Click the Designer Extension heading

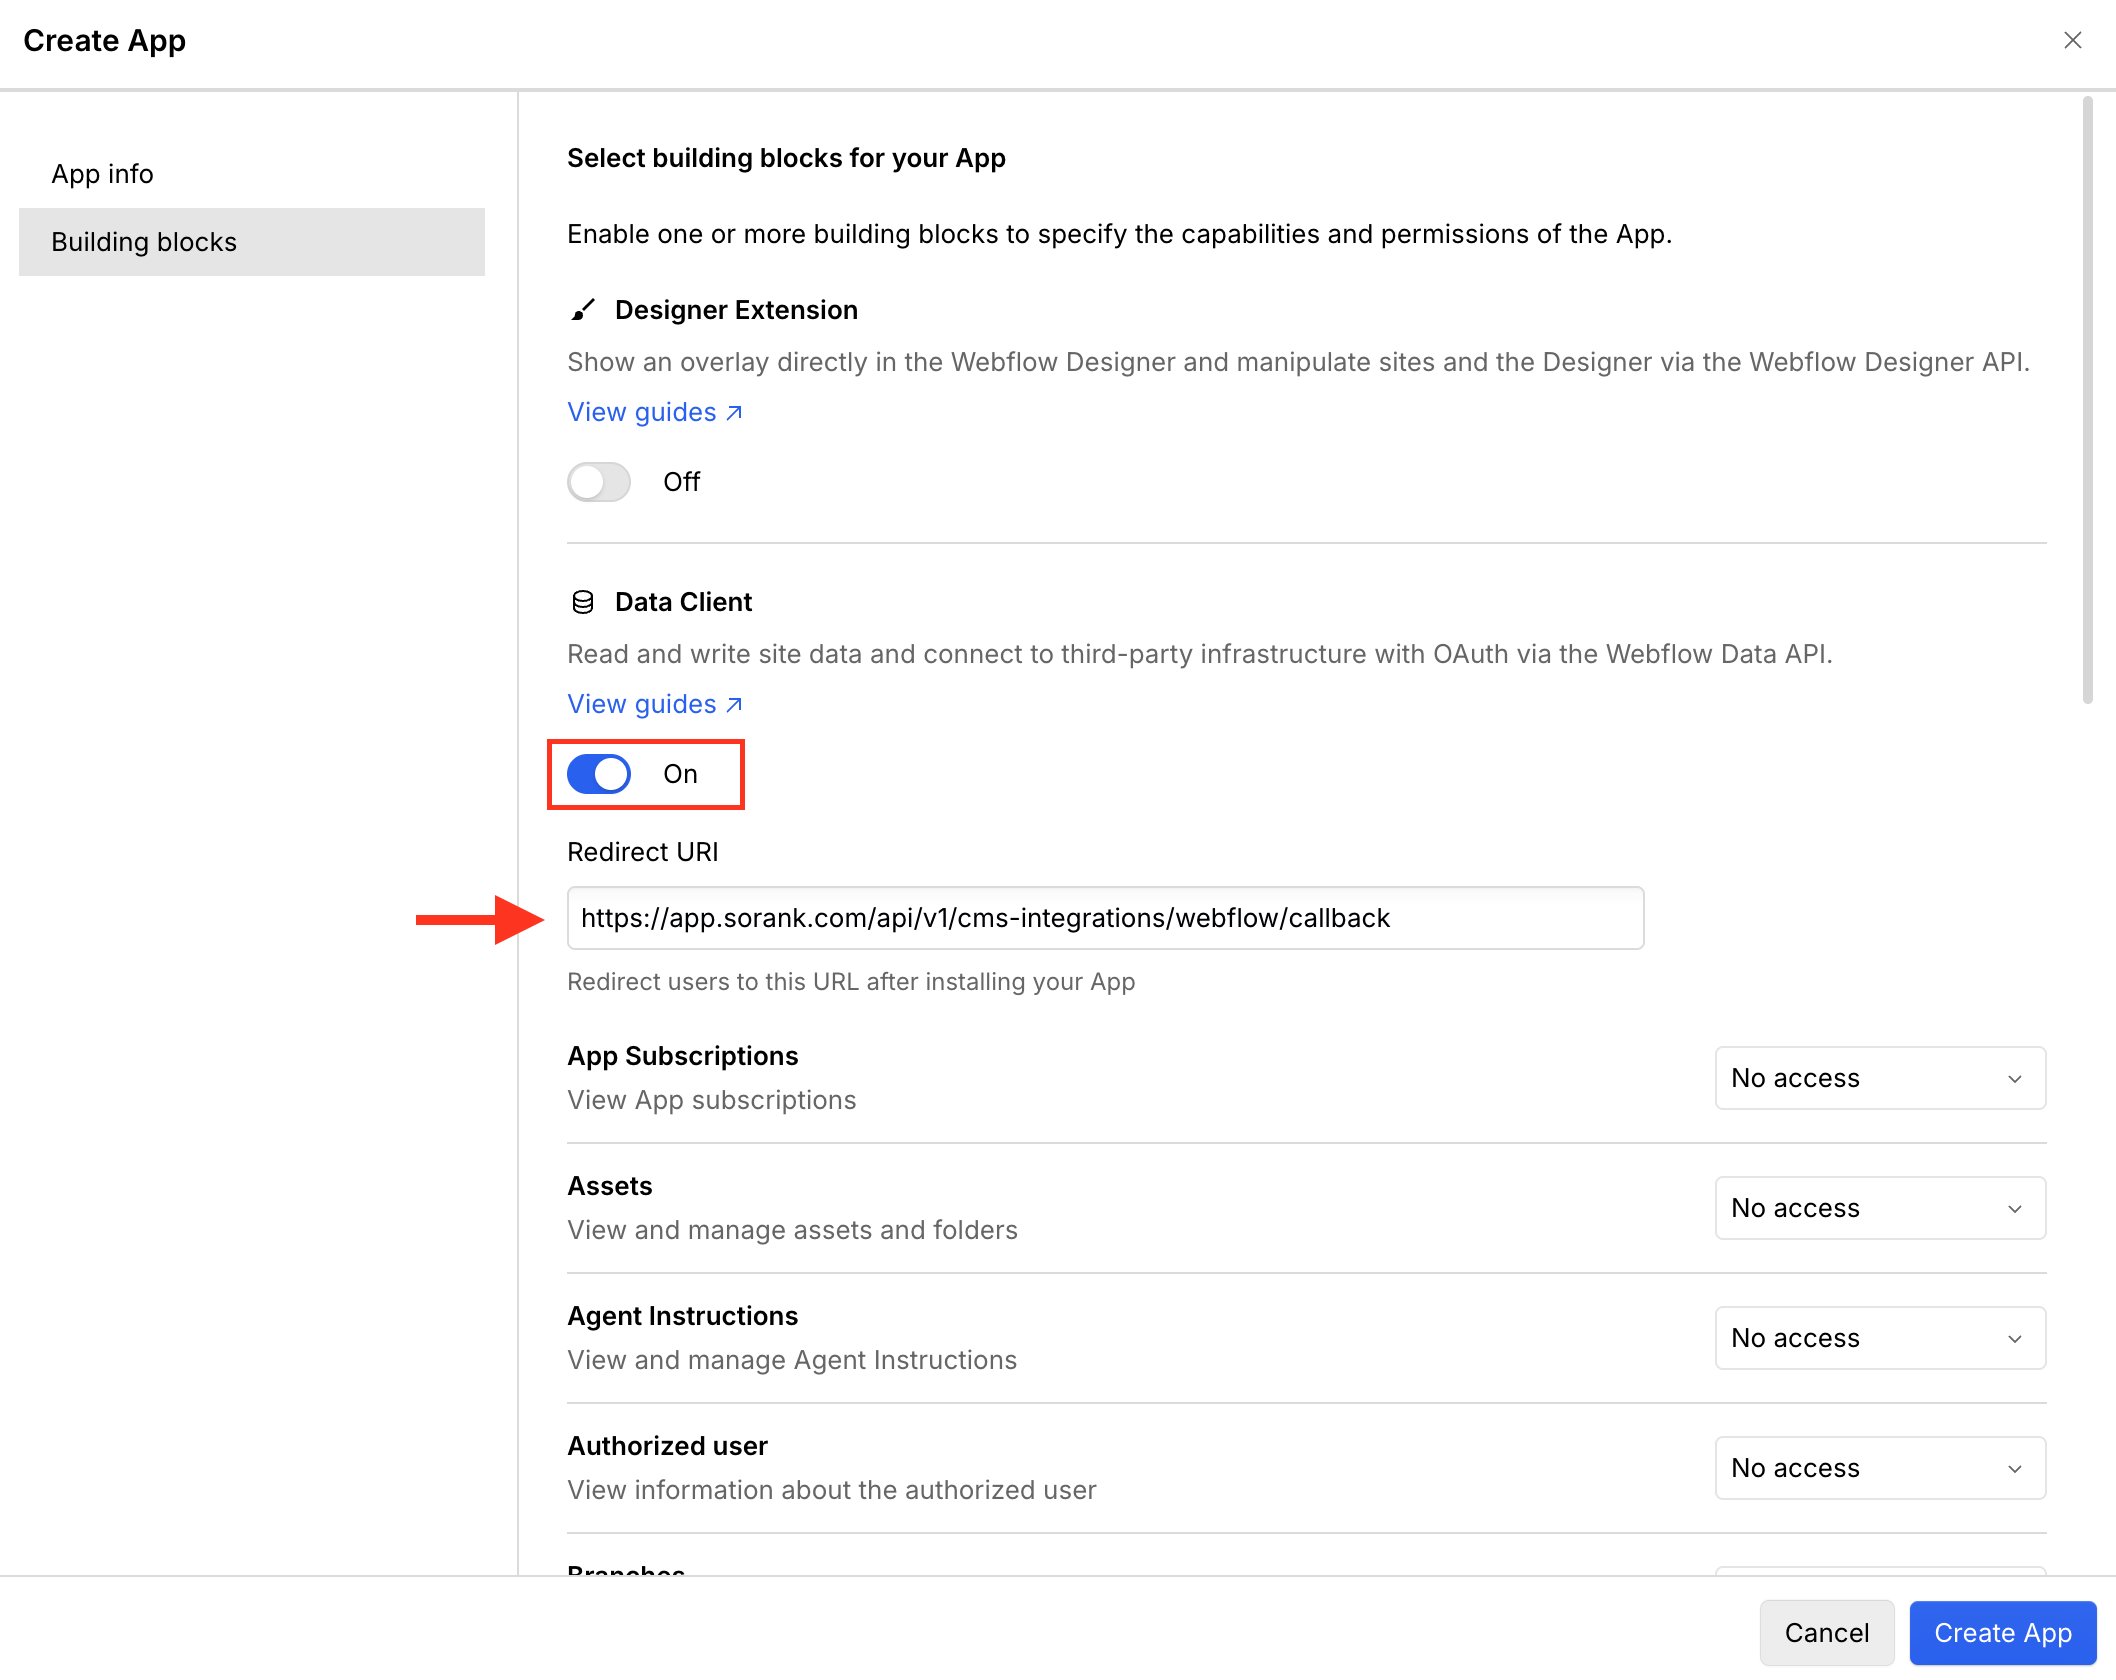pos(737,310)
